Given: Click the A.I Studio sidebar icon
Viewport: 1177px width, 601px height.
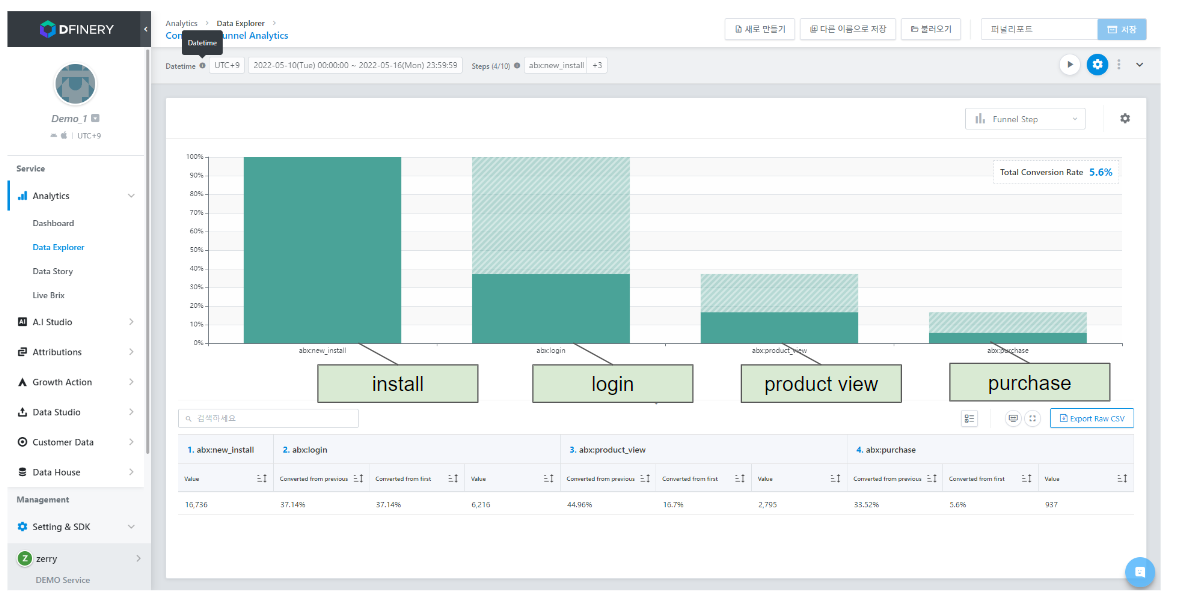Looking at the screenshot, I should [x=22, y=322].
